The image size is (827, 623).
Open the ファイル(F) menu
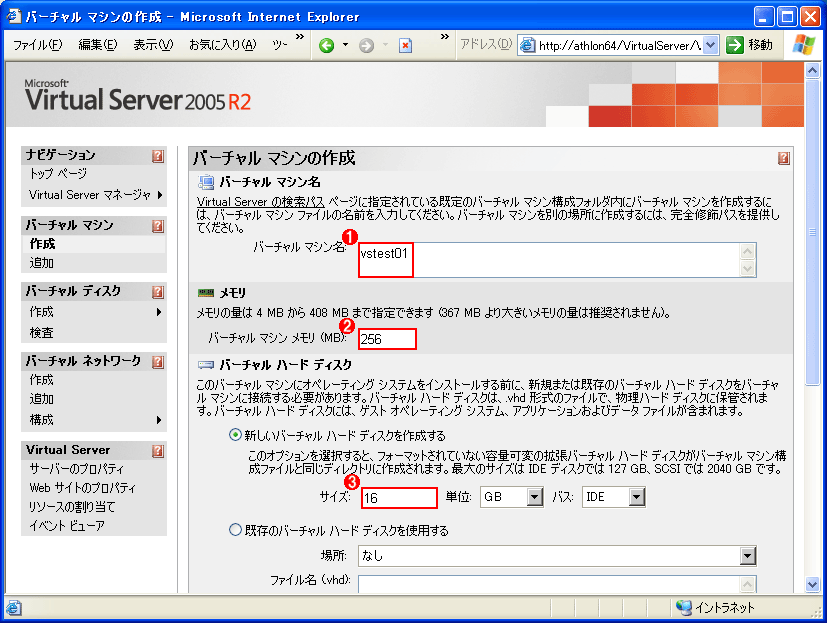coord(37,45)
